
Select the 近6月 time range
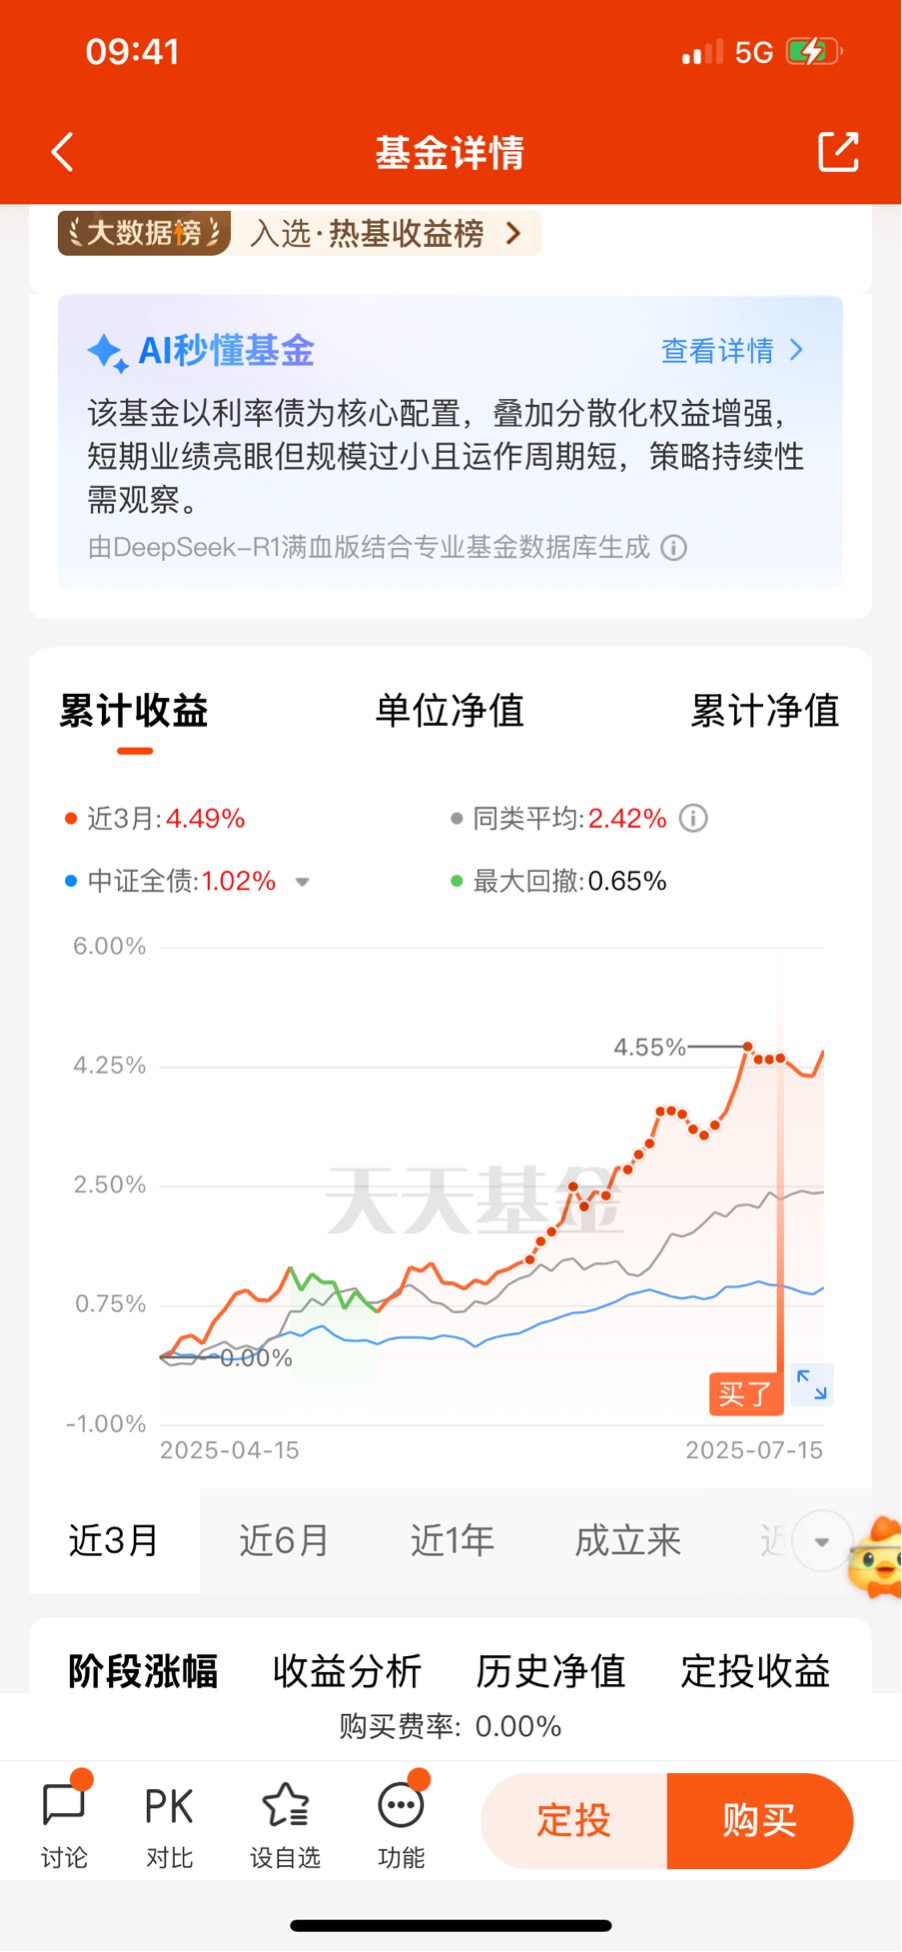(x=284, y=1541)
